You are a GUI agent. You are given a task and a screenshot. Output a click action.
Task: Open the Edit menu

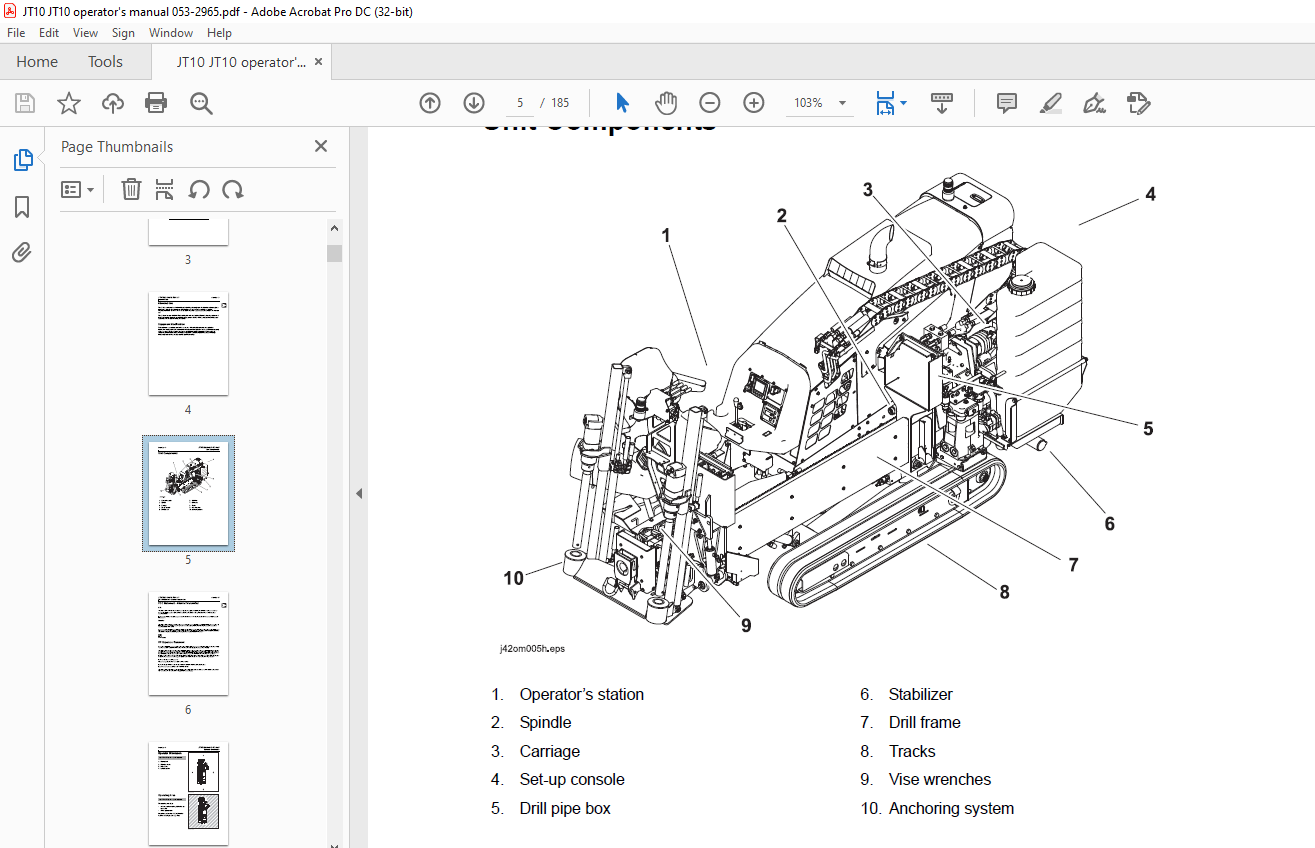click(49, 33)
